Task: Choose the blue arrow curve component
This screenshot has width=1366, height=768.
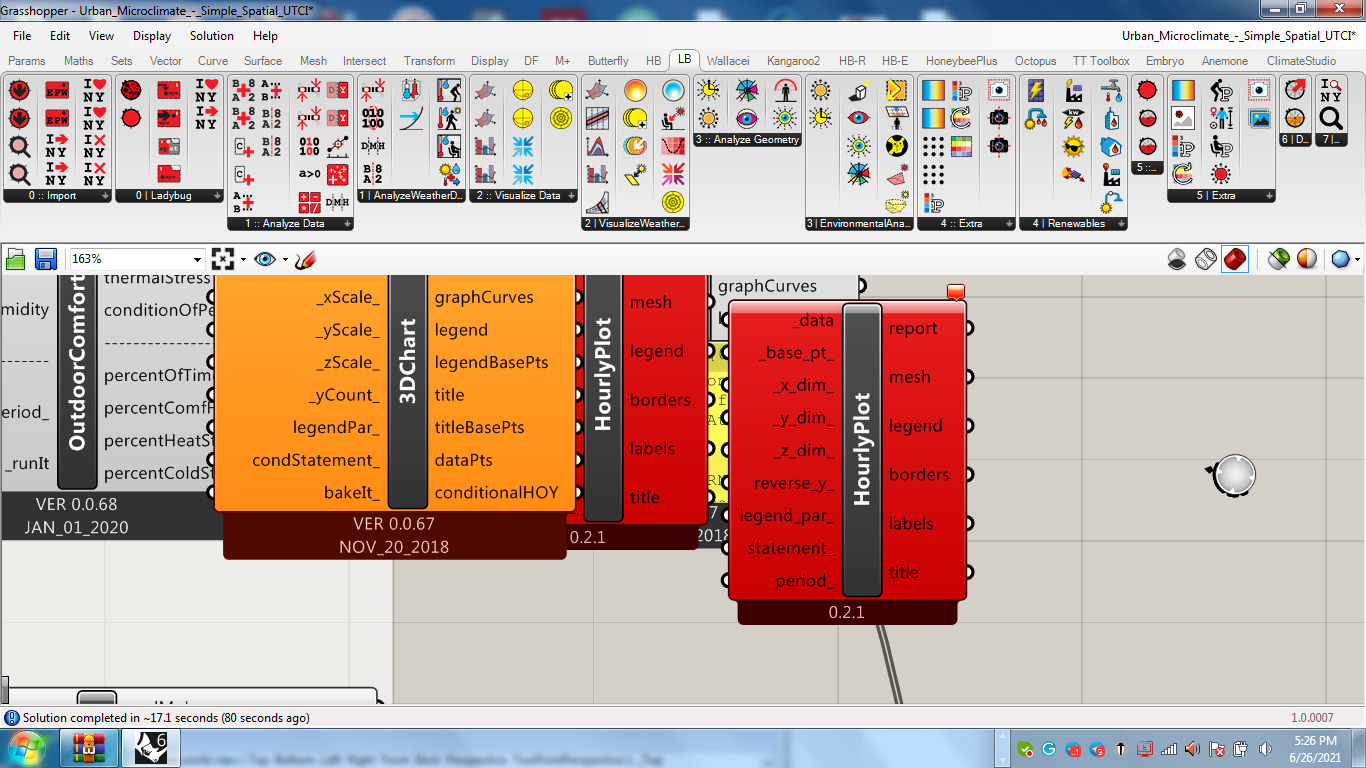Action: (411, 118)
